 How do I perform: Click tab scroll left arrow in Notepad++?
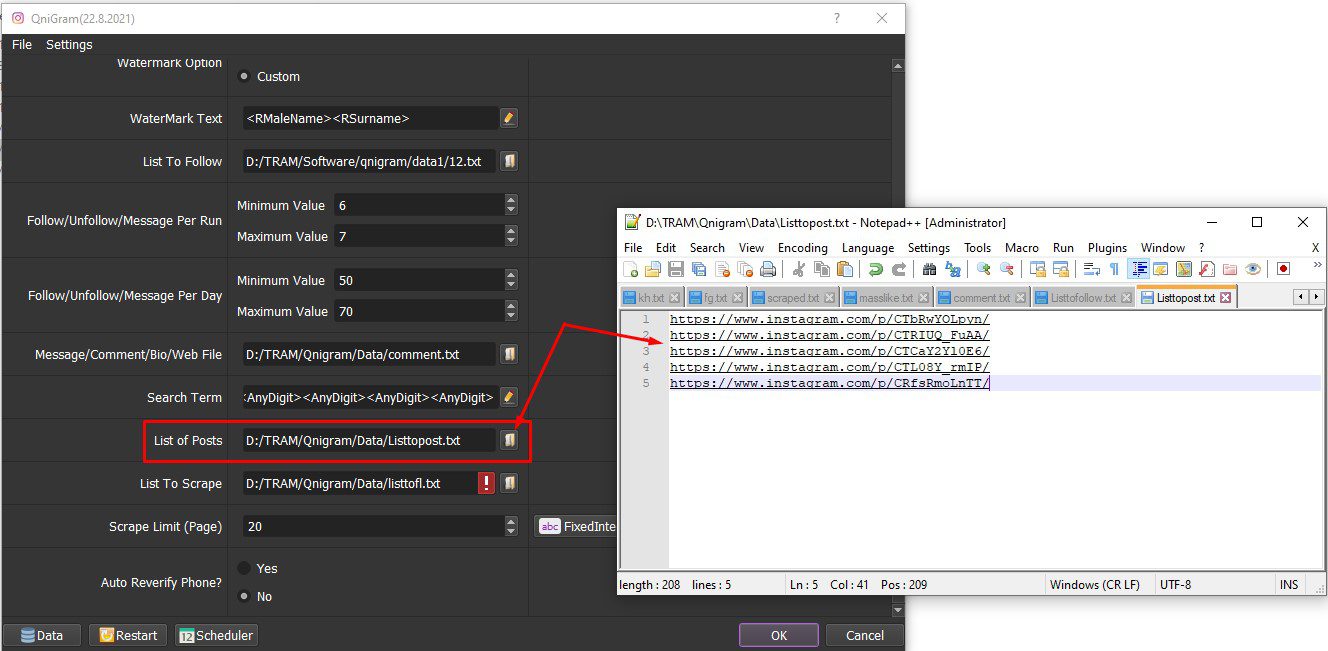[x=1300, y=297]
